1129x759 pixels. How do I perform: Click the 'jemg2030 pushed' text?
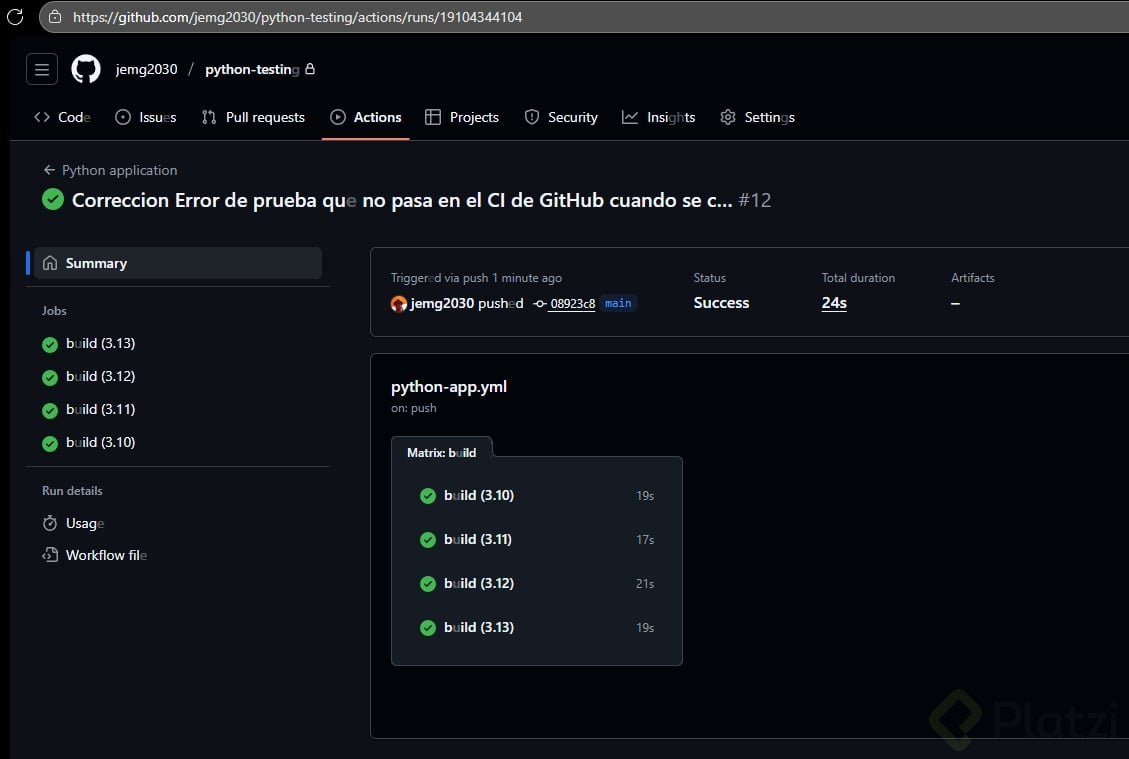pyautogui.click(x=467, y=303)
